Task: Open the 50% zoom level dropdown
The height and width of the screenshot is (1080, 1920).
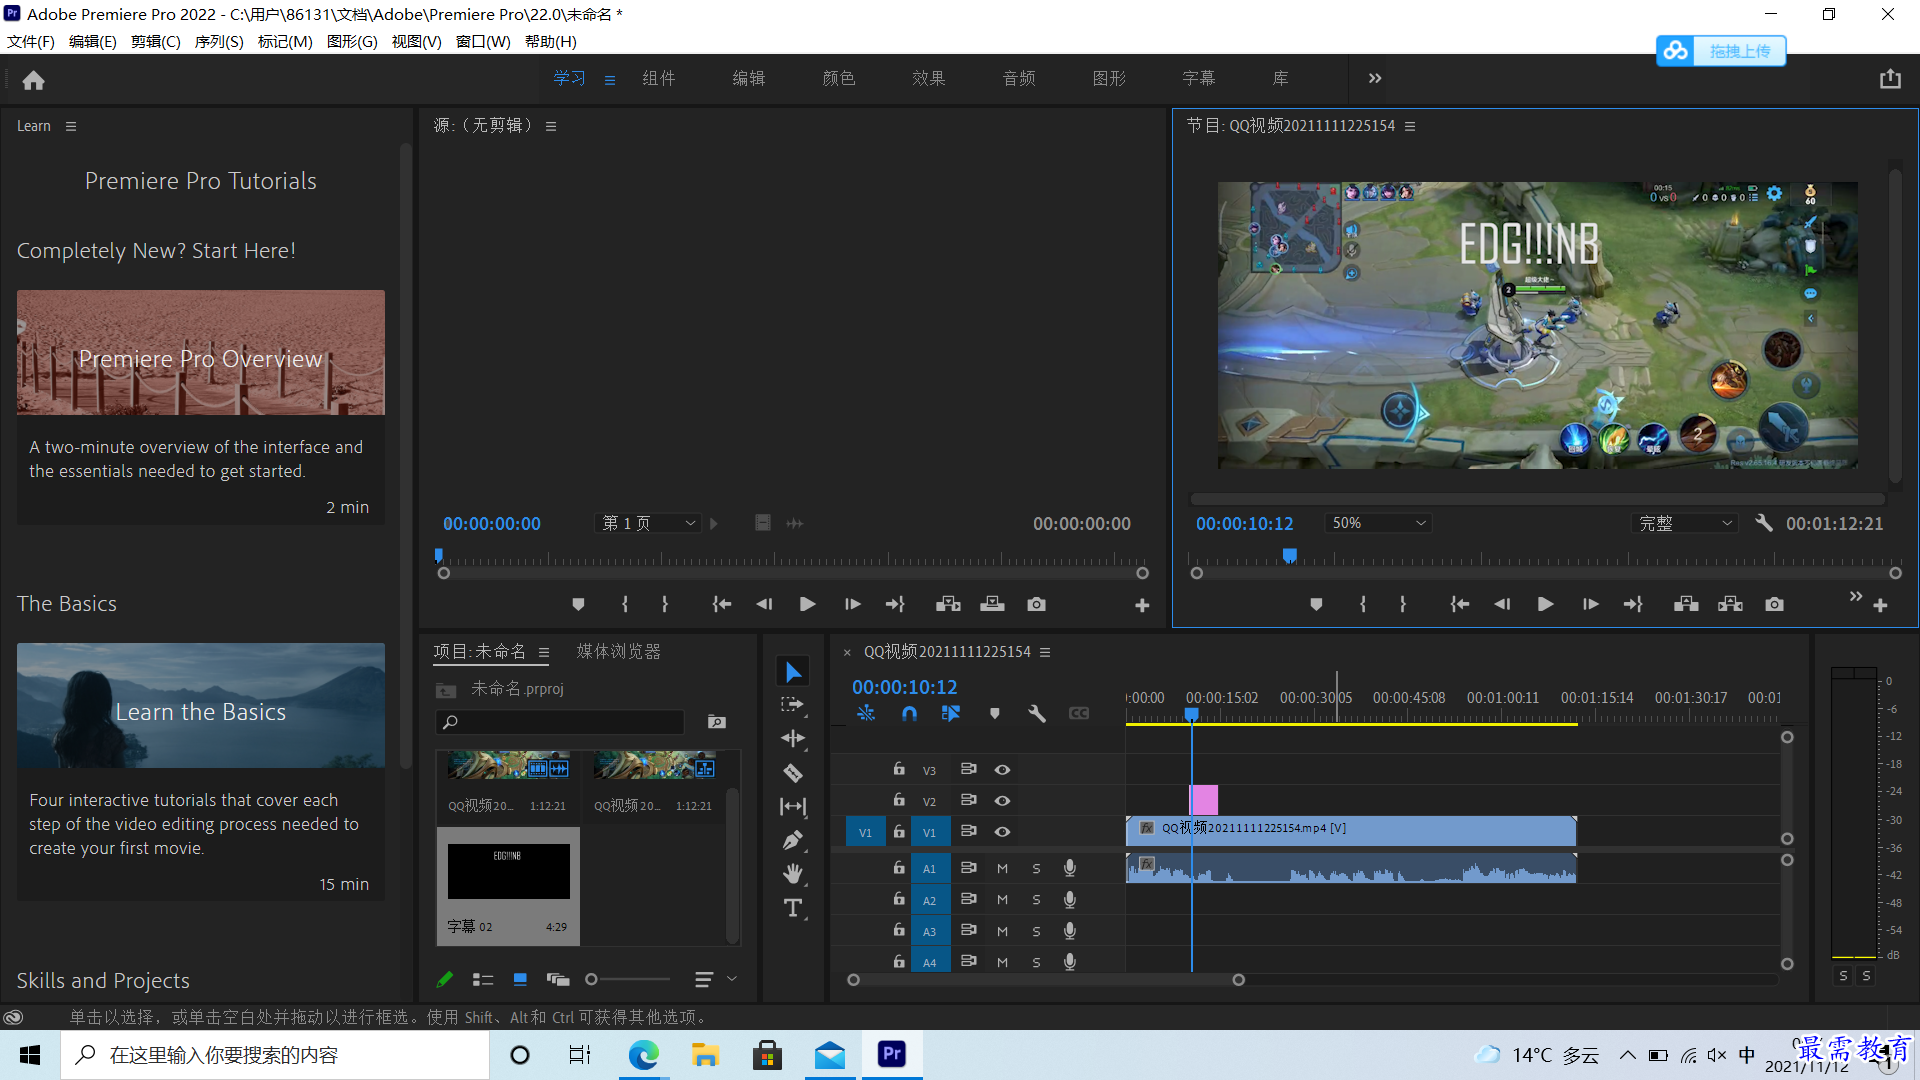Action: point(1379,523)
